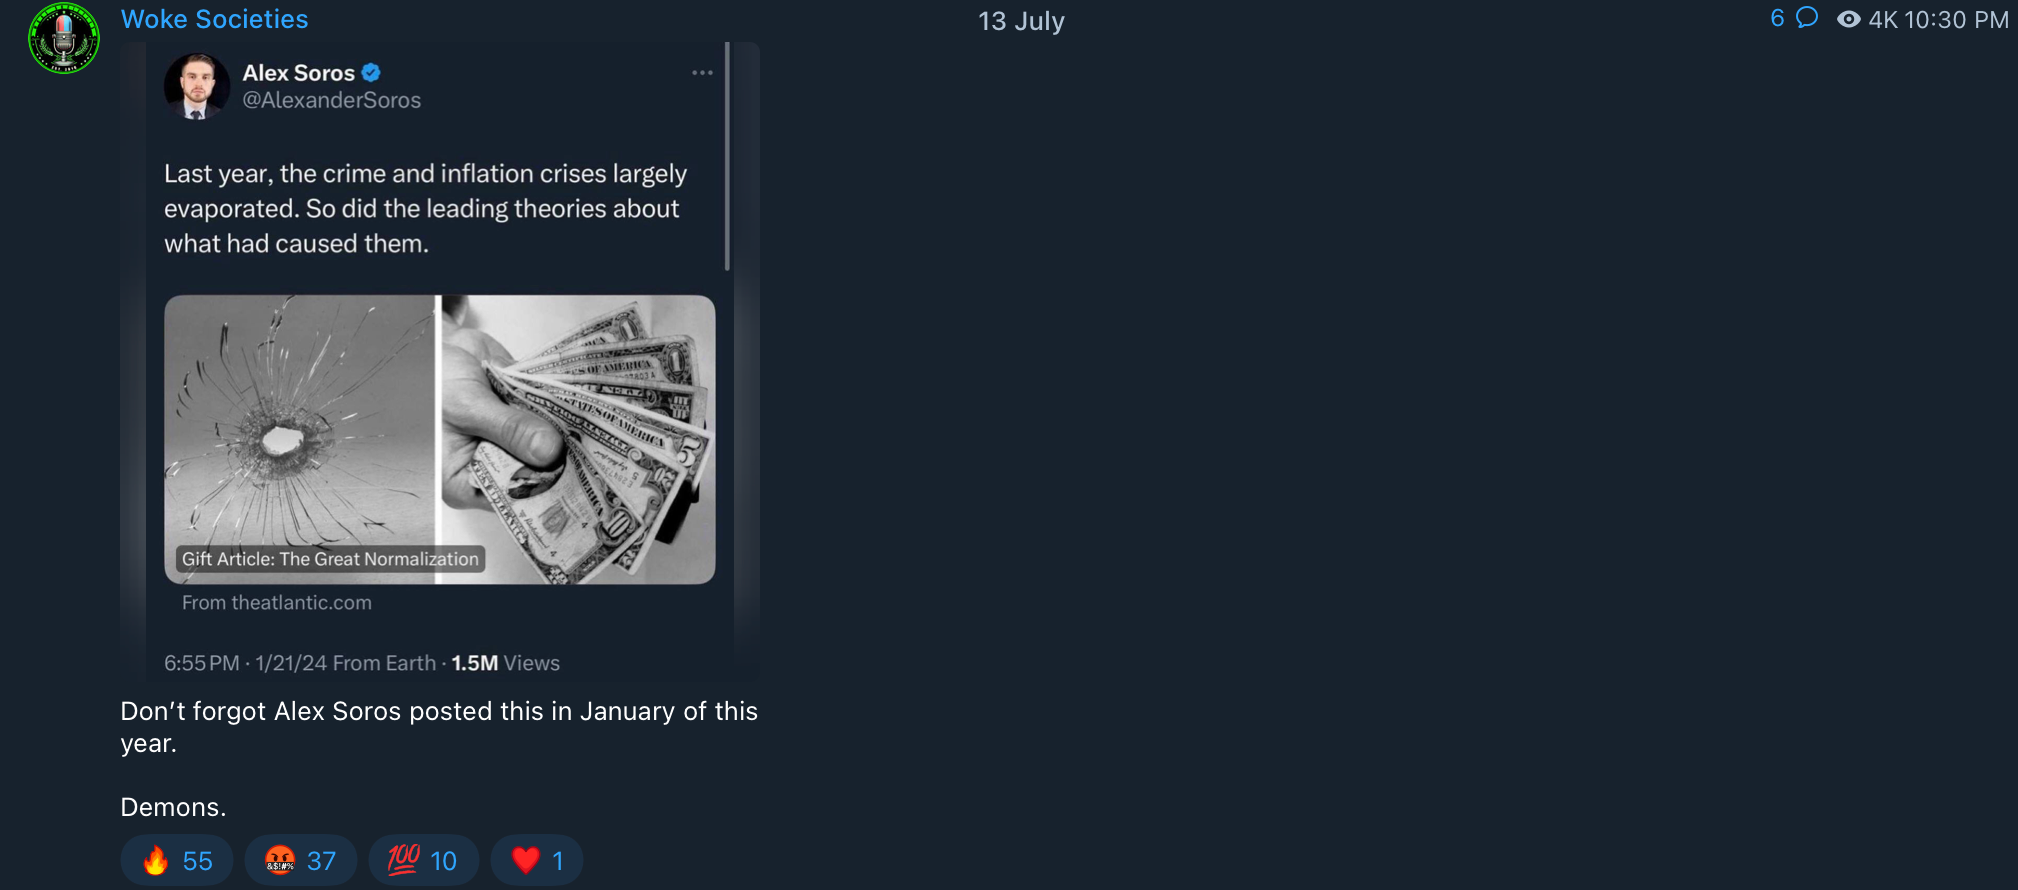This screenshot has height=890, width=2018.
Task: Toggle the angry face reaction 37
Action: click(300, 860)
